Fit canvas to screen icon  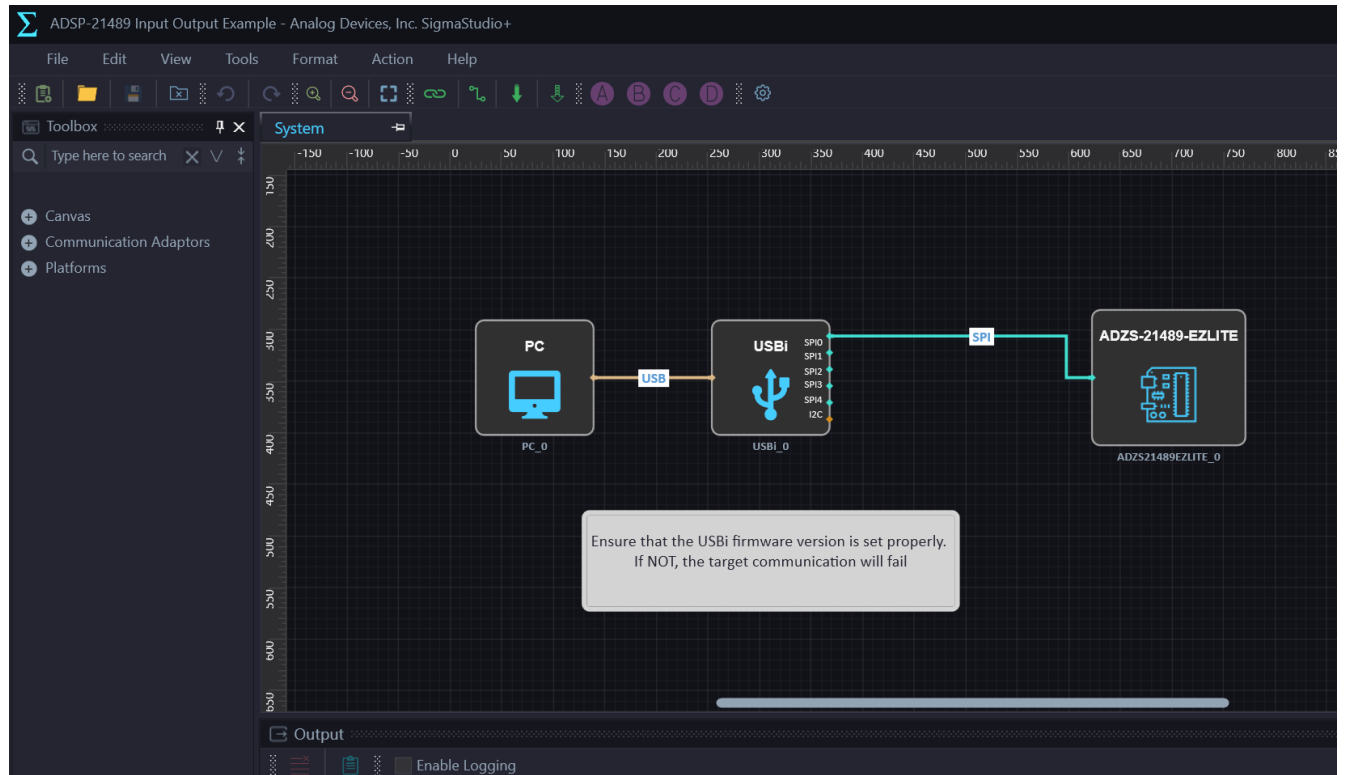click(388, 94)
